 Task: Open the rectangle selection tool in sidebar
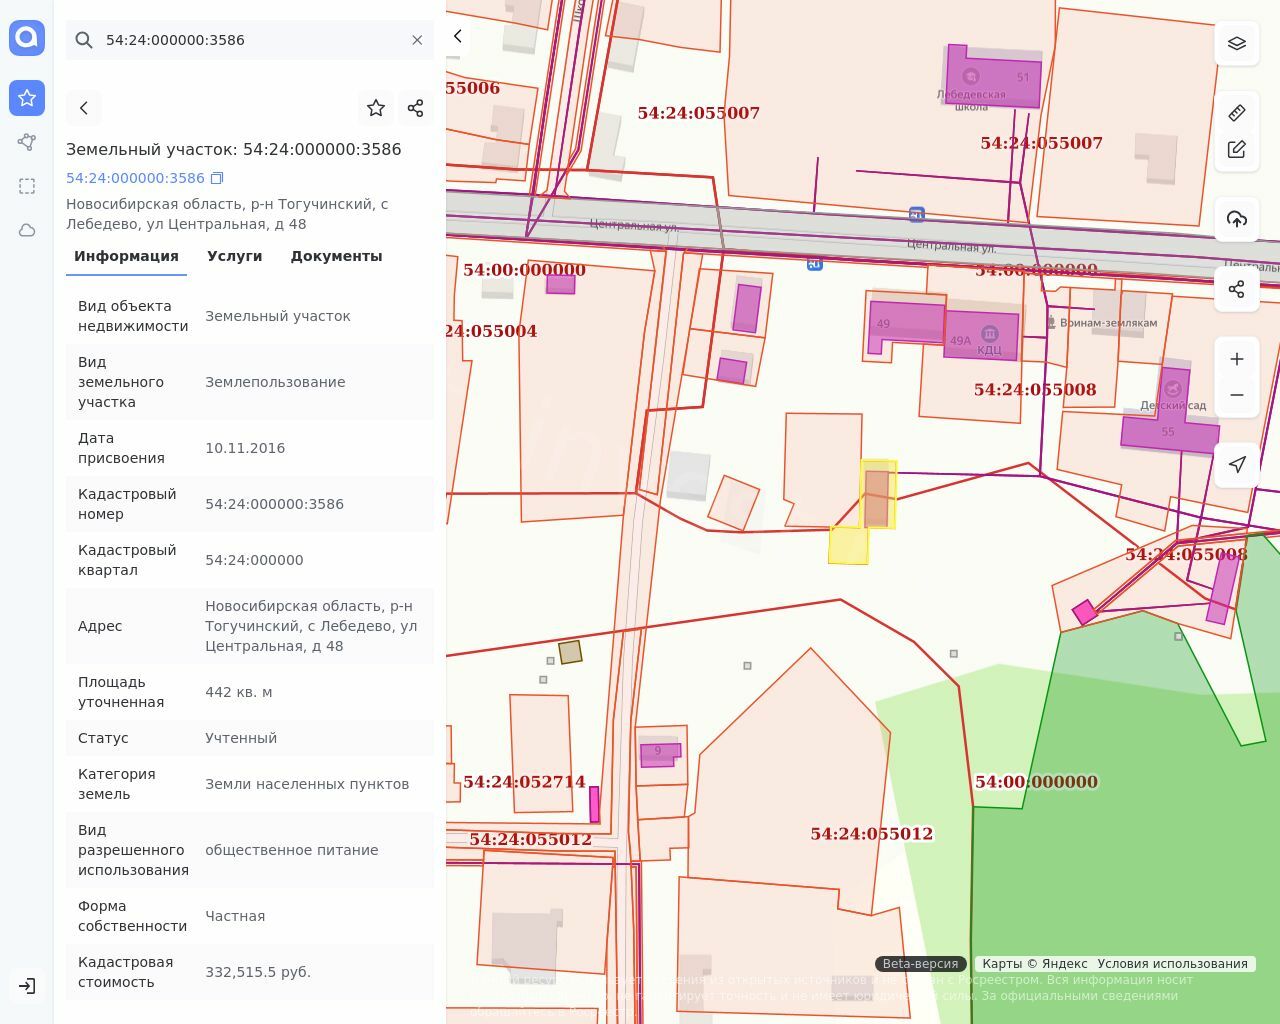click(x=27, y=186)
